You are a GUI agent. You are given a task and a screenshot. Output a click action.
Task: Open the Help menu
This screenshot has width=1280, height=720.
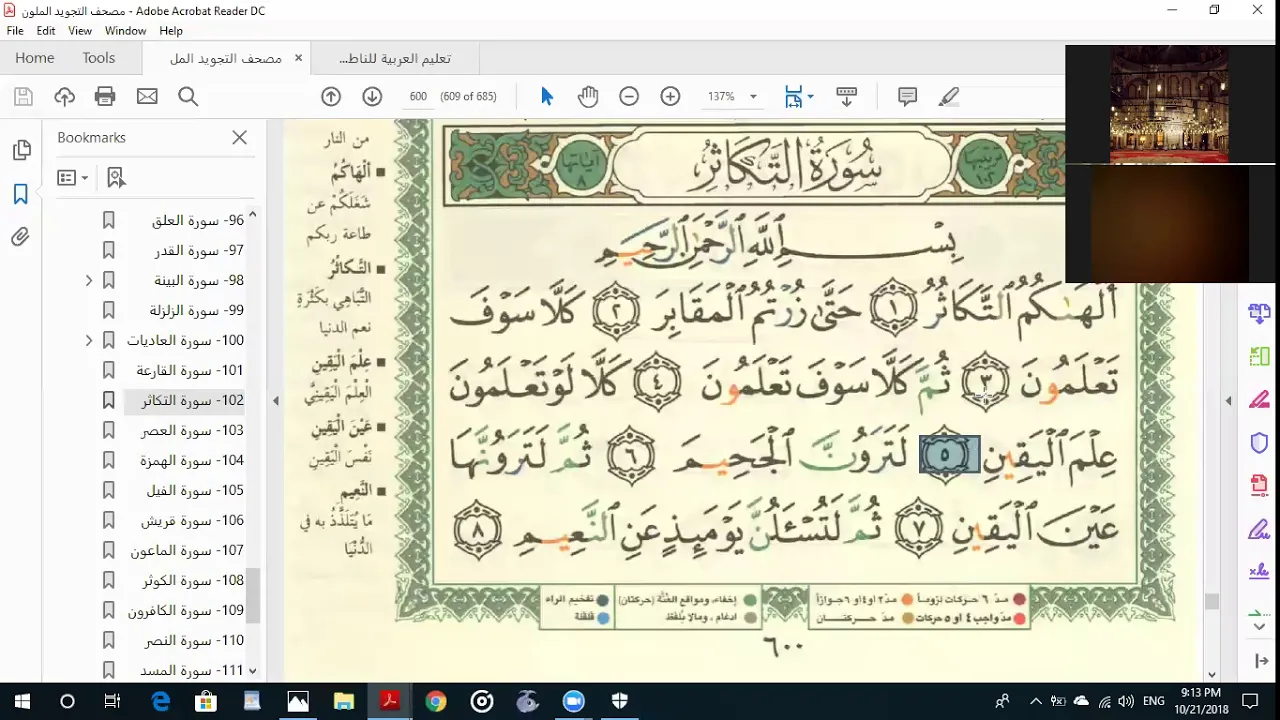(x=171, y=31)
